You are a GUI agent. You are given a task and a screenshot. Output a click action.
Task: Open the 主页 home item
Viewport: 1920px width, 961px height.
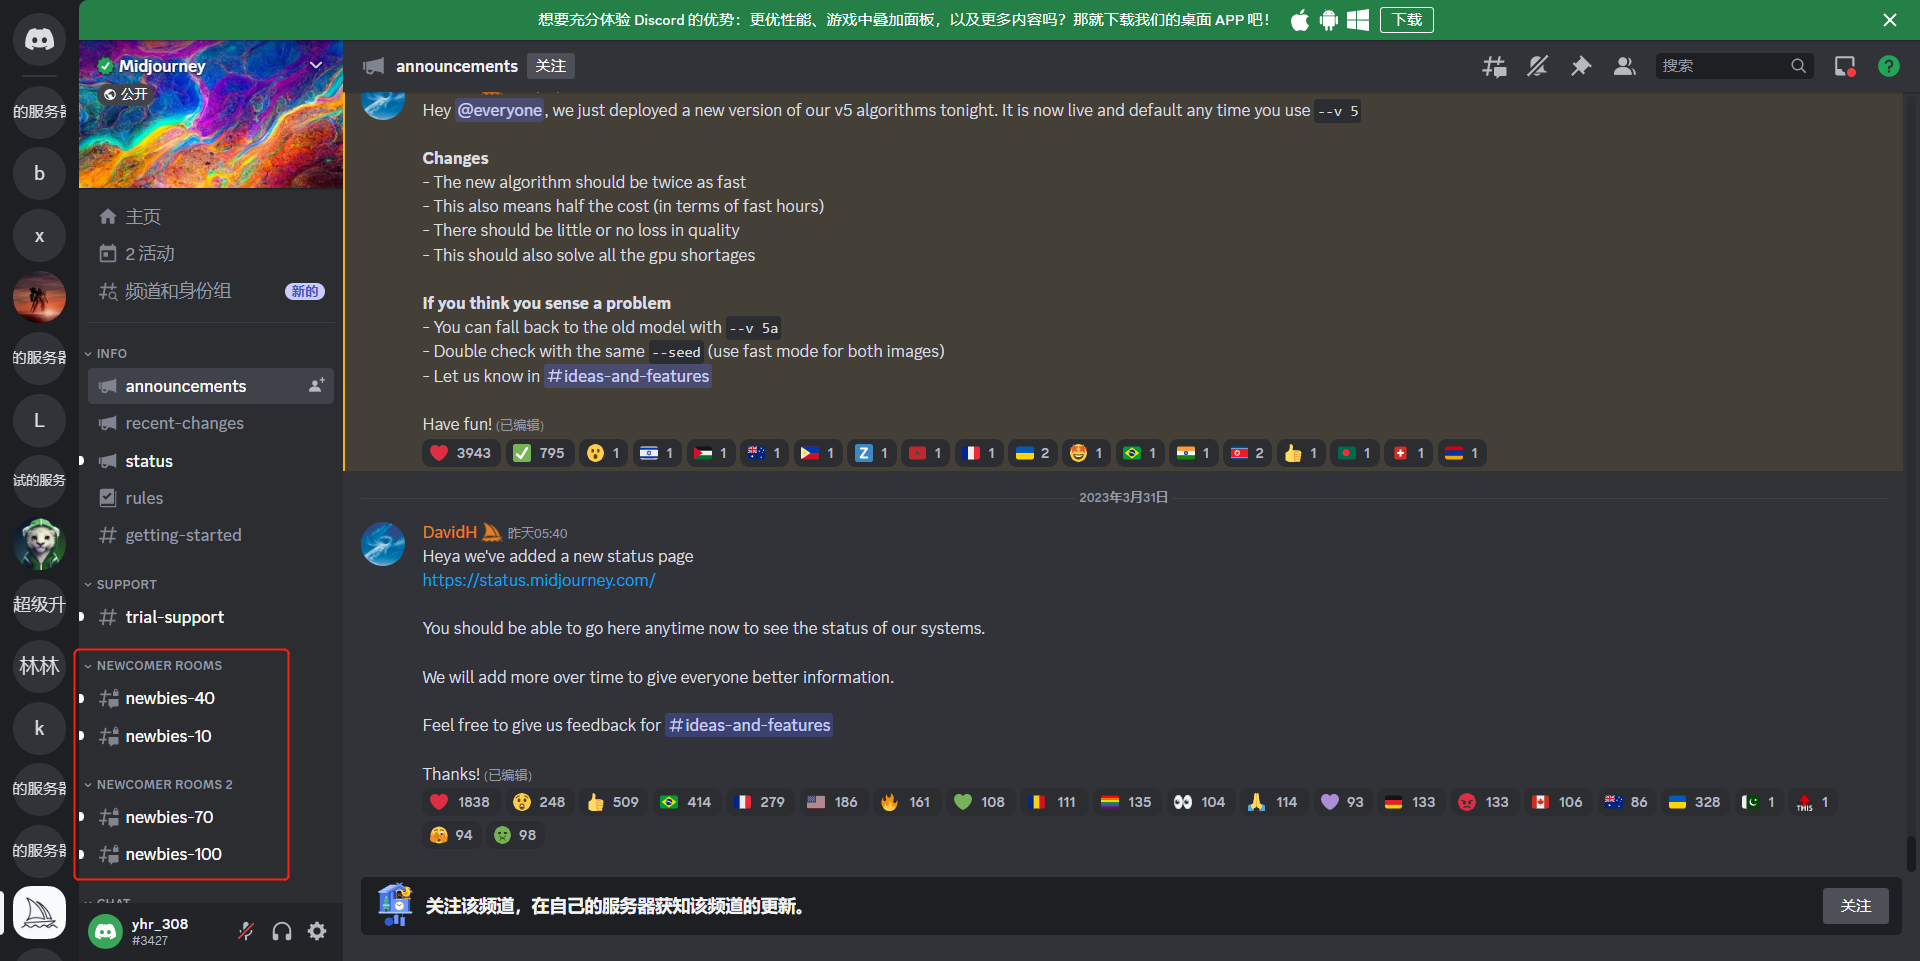211,217
